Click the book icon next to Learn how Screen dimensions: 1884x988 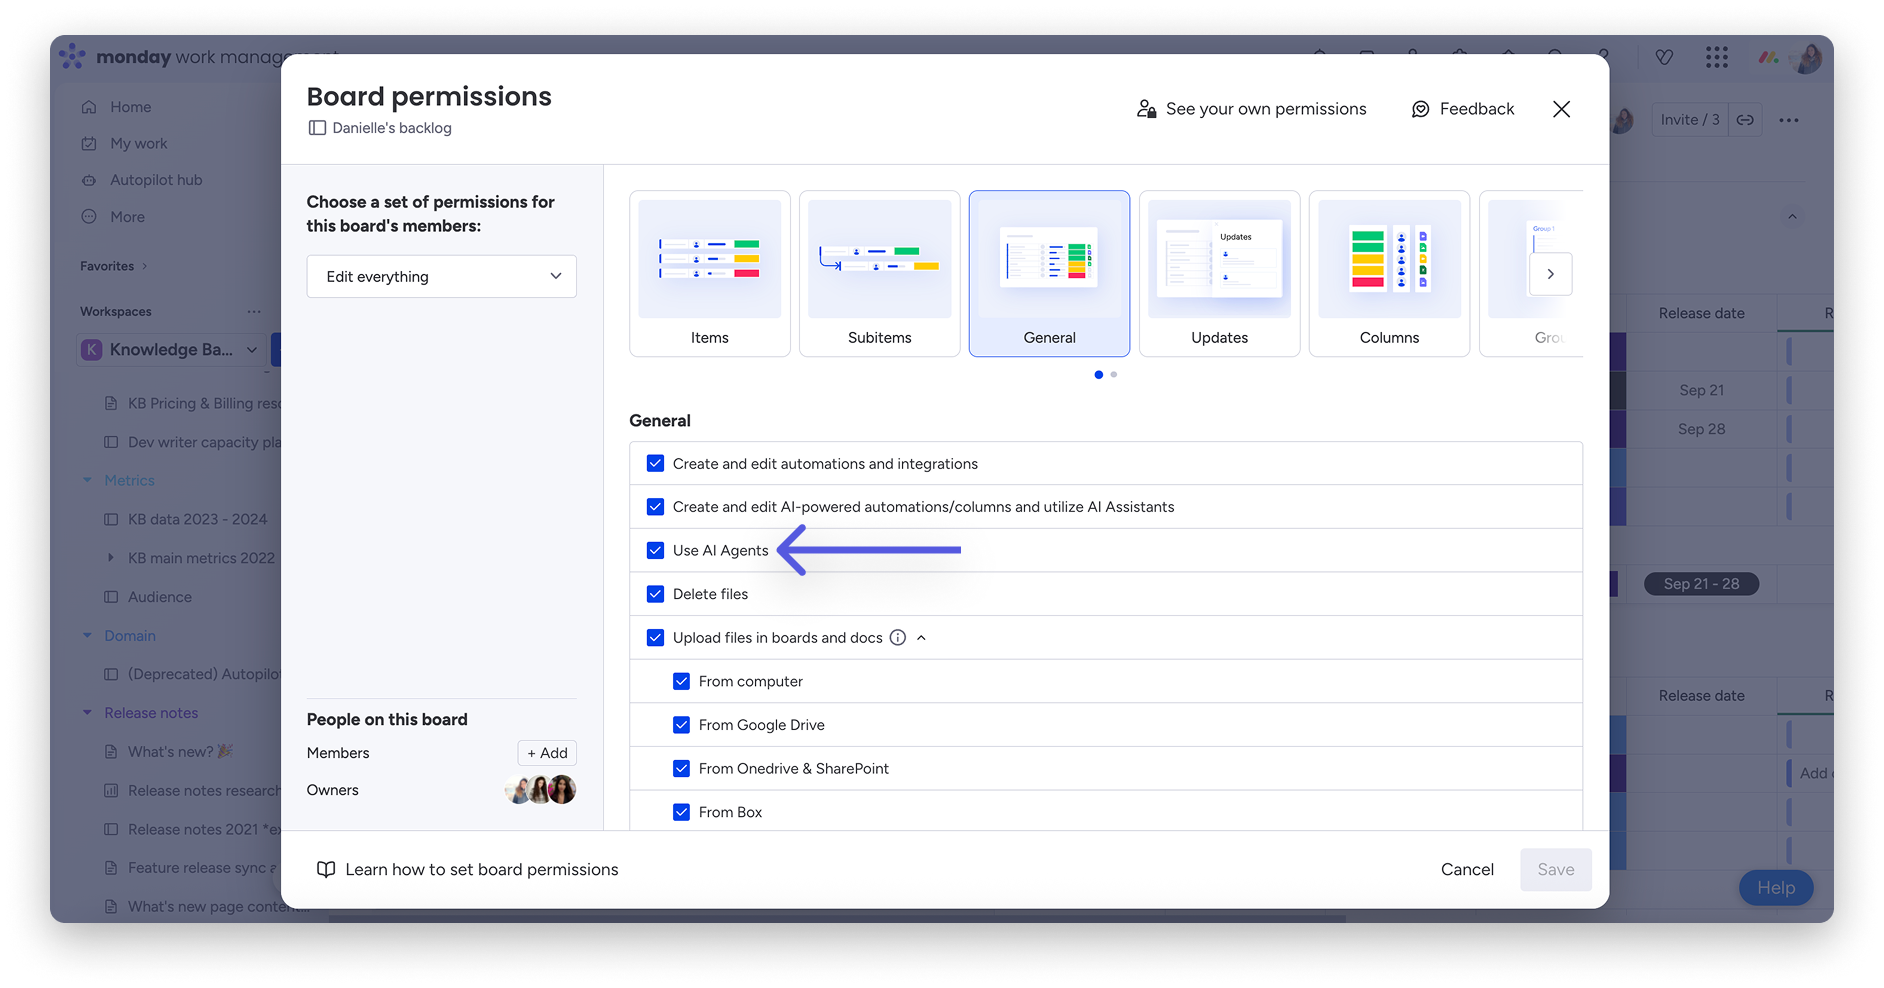click(326, 869)
